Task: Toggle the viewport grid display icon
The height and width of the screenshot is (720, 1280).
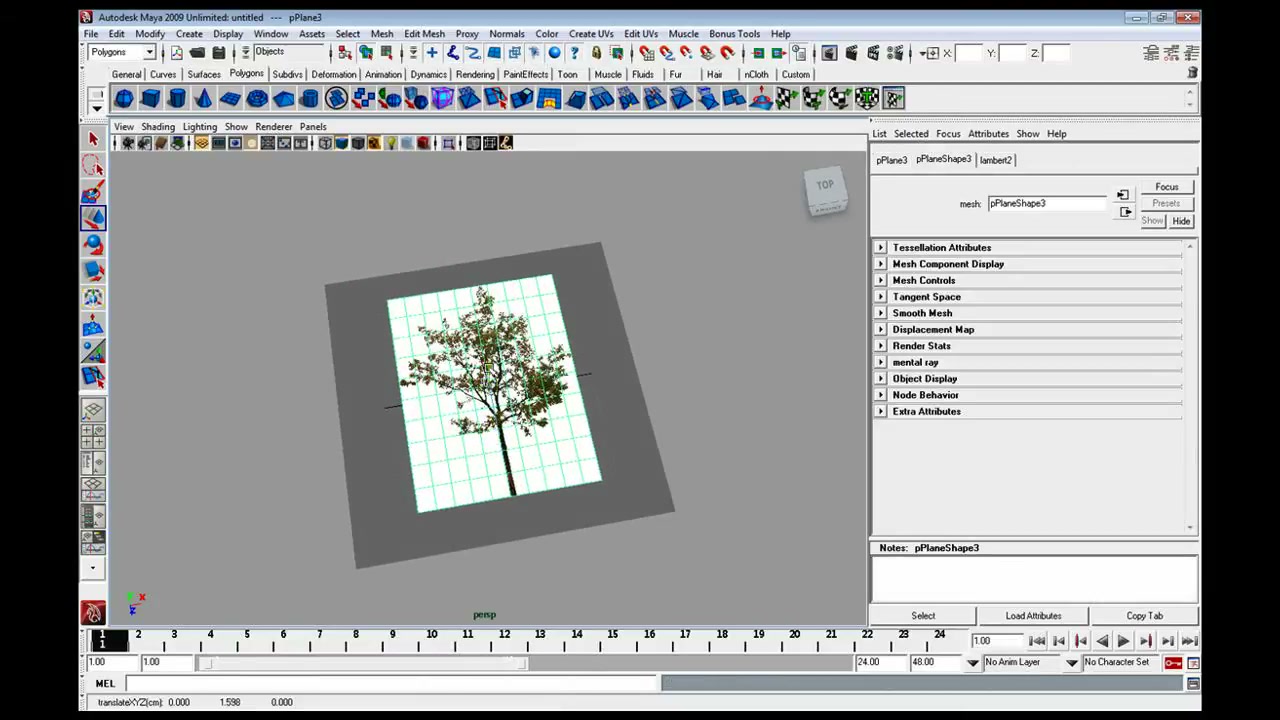Action: click(201, 144)
